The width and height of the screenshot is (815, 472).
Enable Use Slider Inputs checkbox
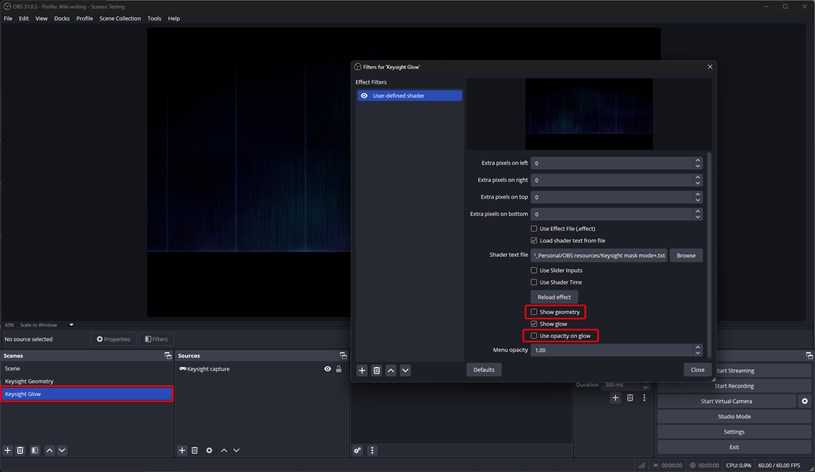(x=534, y=270)
